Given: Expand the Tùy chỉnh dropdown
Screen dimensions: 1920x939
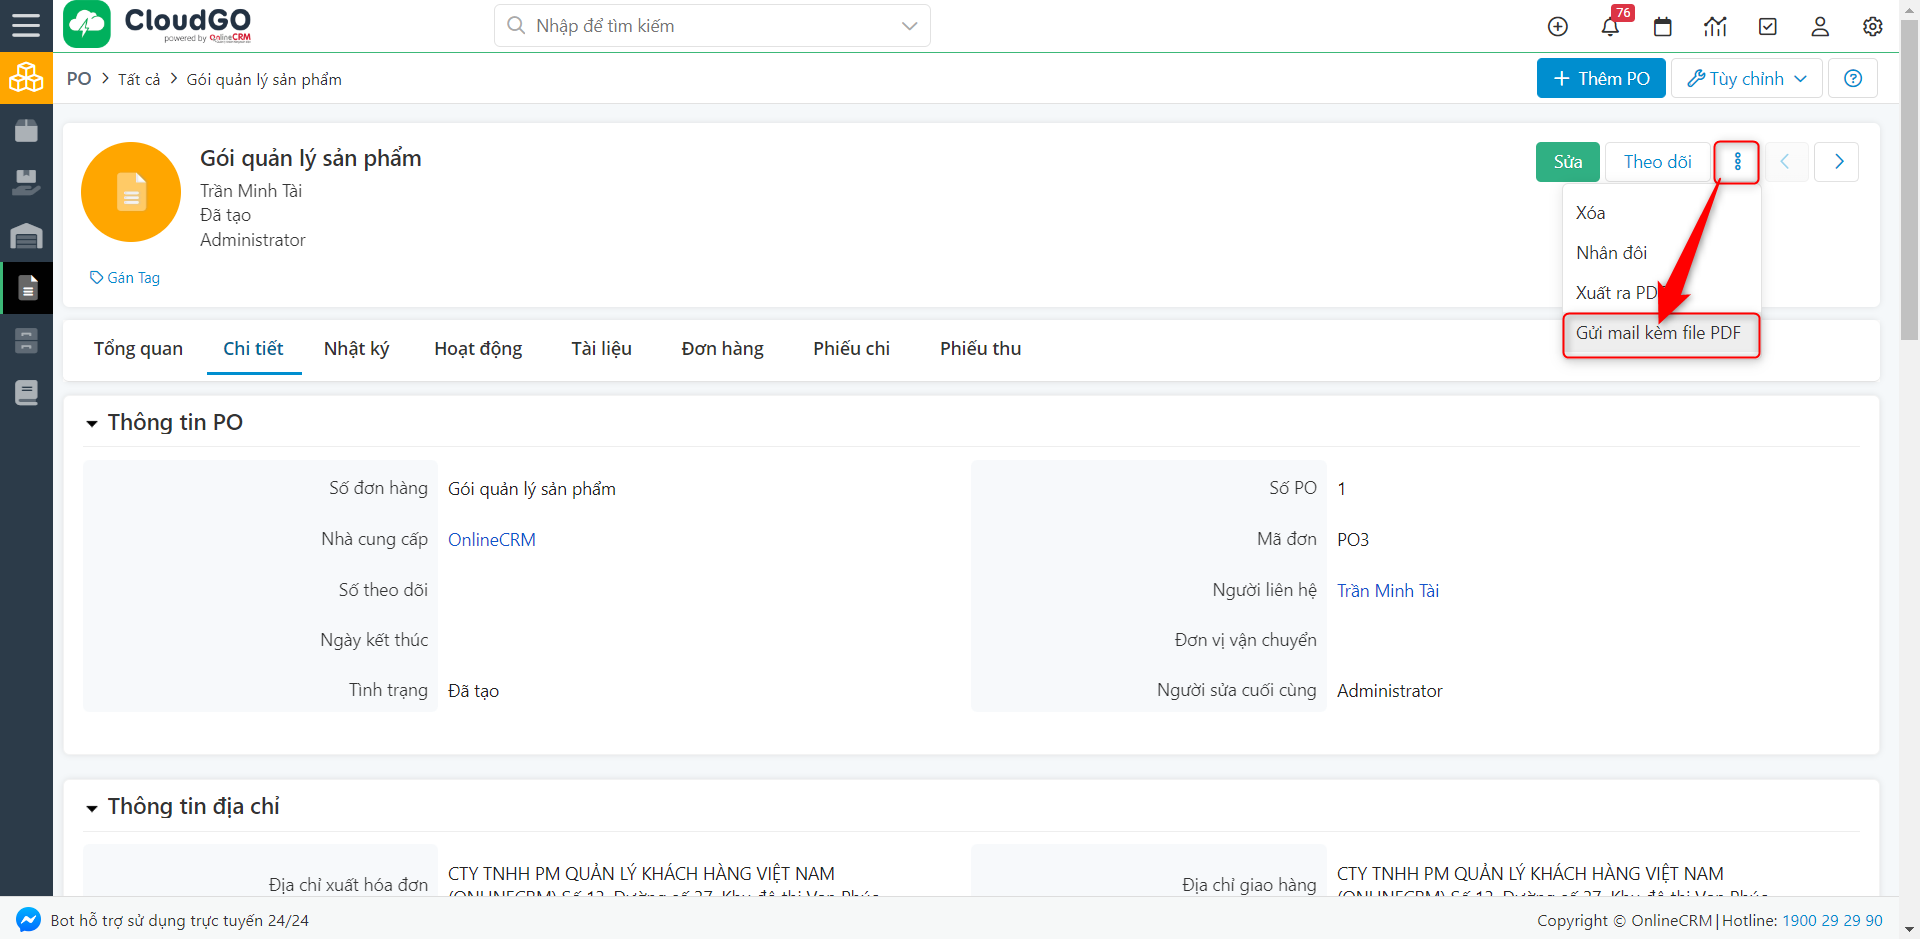Looking at the screenshot, I should [x=1746, y=79].
